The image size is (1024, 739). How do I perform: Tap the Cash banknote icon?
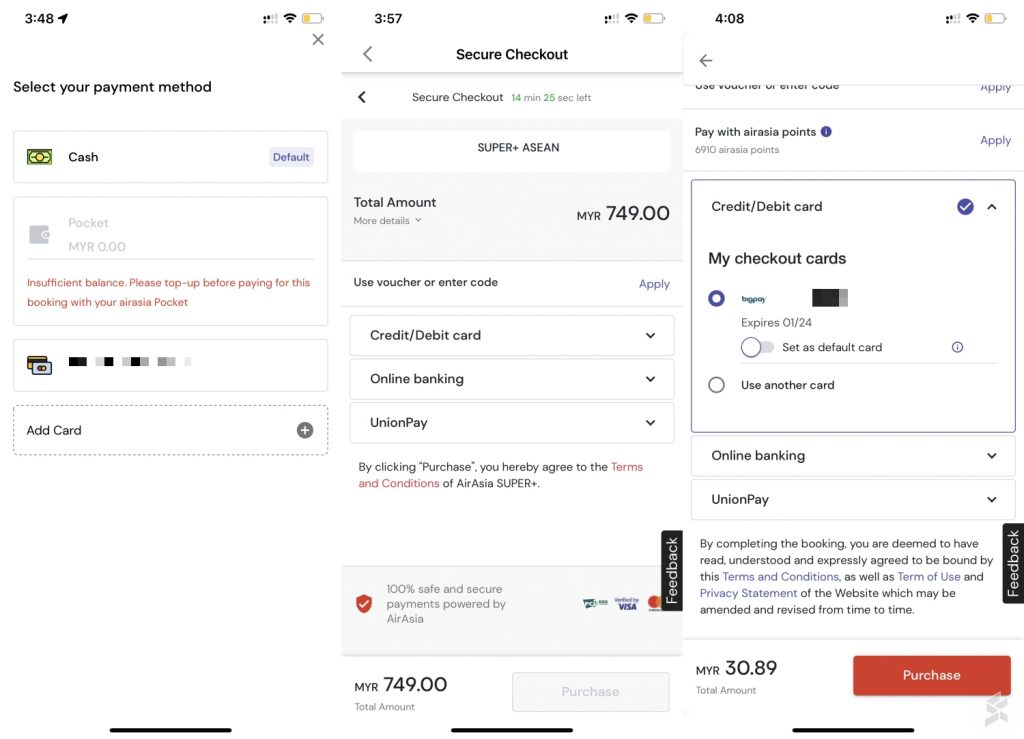40,157
